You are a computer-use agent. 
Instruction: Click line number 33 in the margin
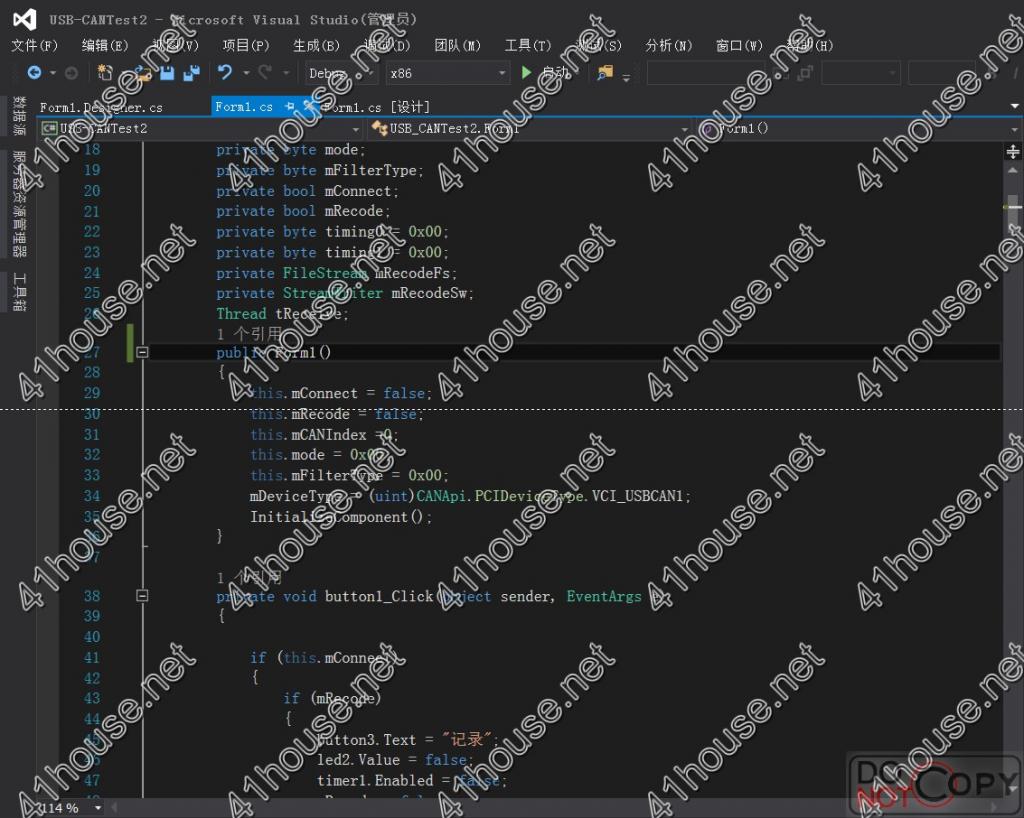[x=92, y=475]
